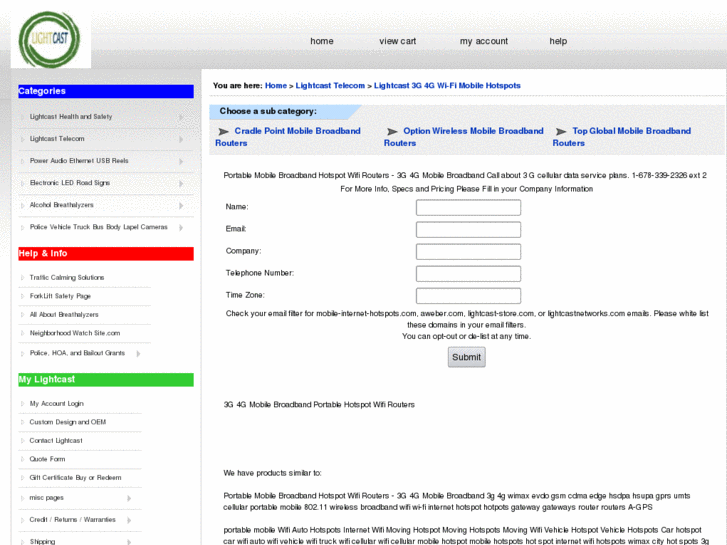Open Cradle Point Mobile Broadband Routers subcategory

click(x=288, y=137)
